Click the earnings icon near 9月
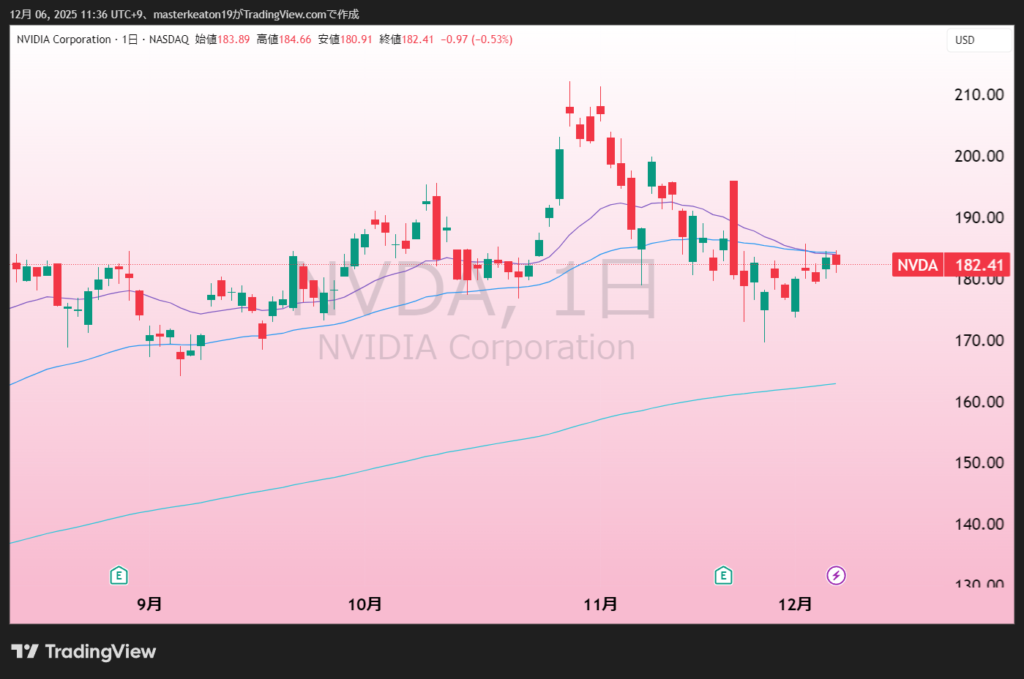 click(x=119, y=575)
